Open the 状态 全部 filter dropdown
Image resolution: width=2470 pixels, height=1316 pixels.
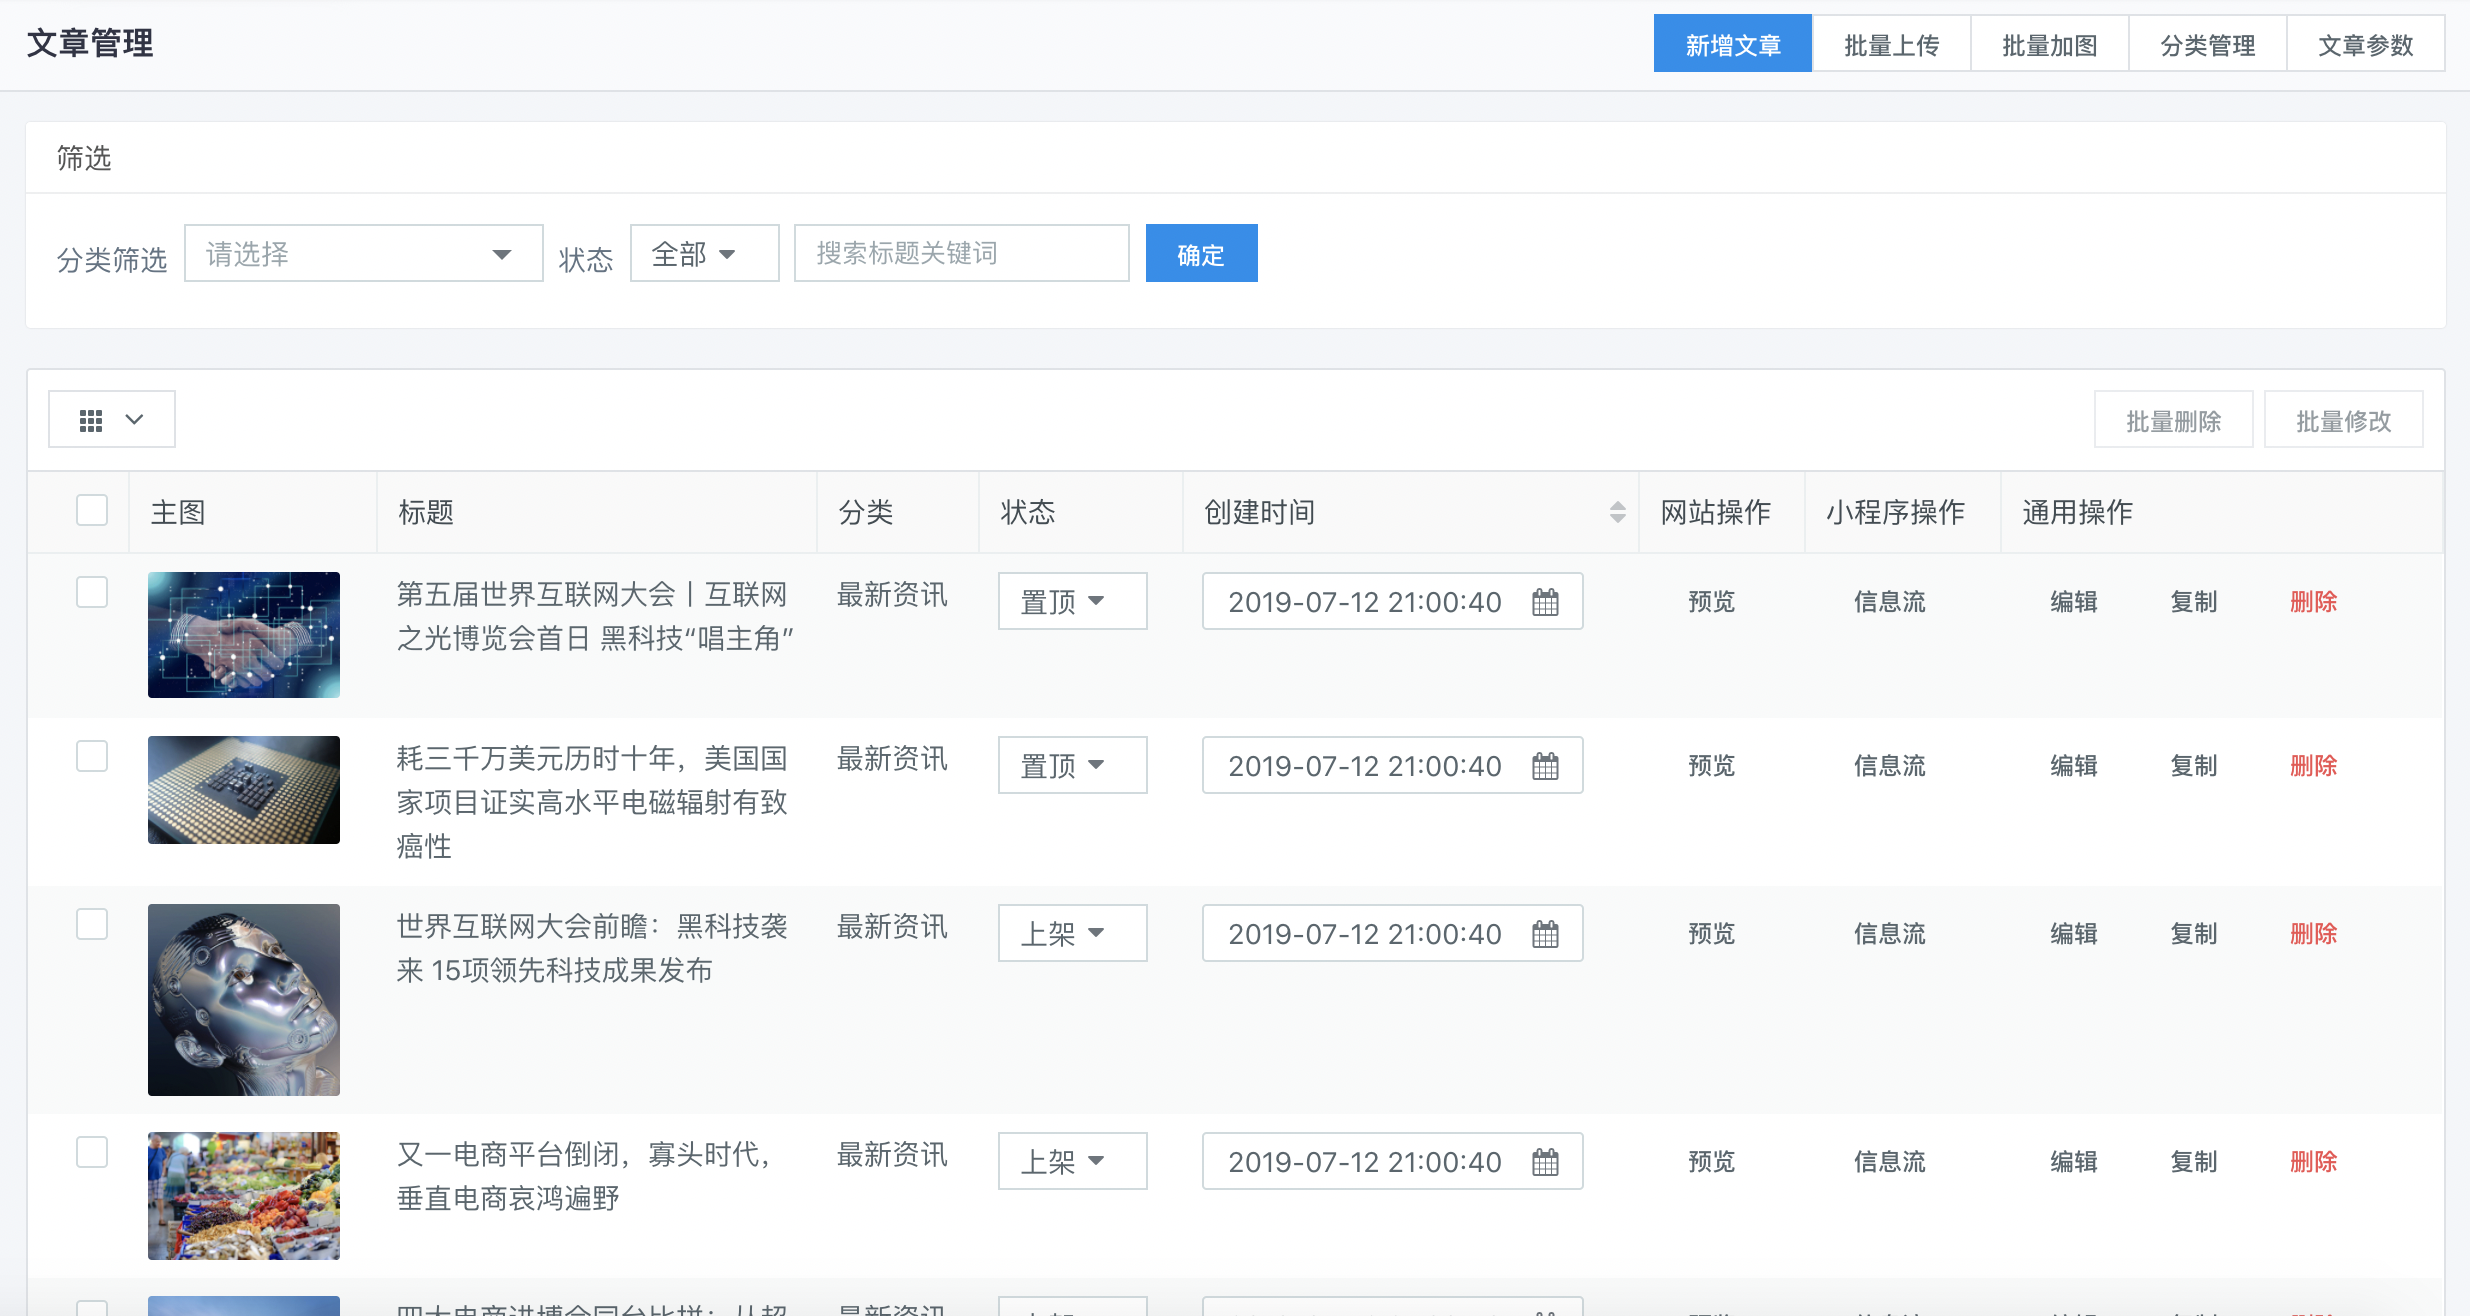[704, 253]
